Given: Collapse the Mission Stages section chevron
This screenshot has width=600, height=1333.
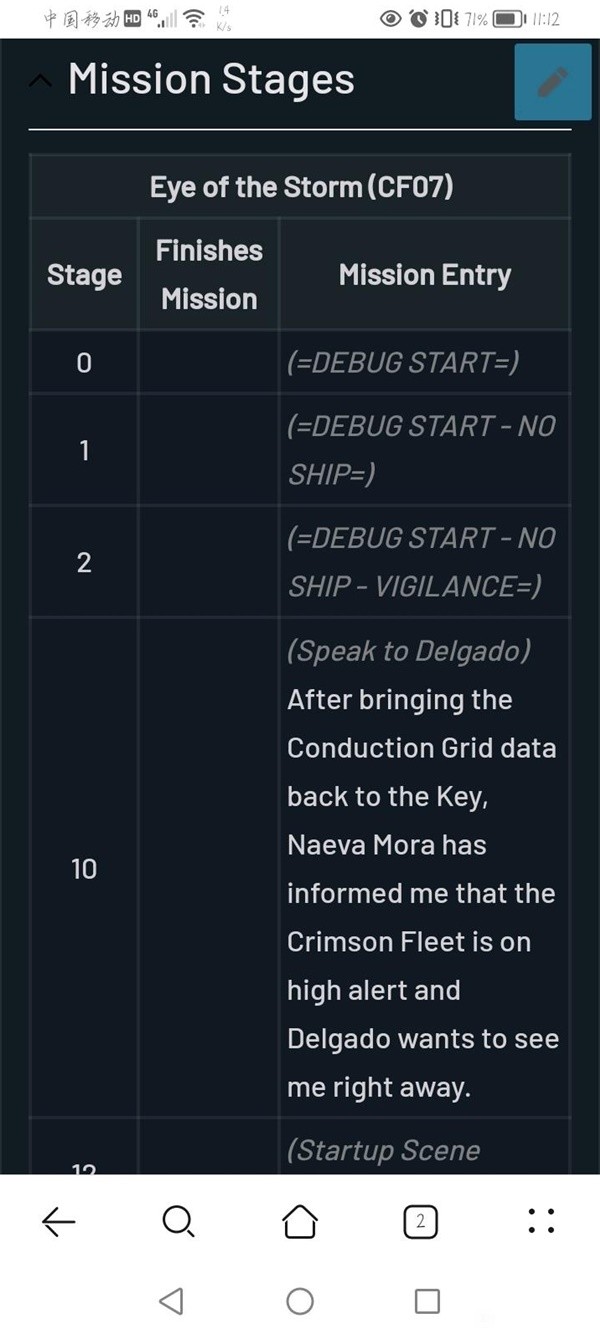Looking at the screenshot, I should click(41, 82).
